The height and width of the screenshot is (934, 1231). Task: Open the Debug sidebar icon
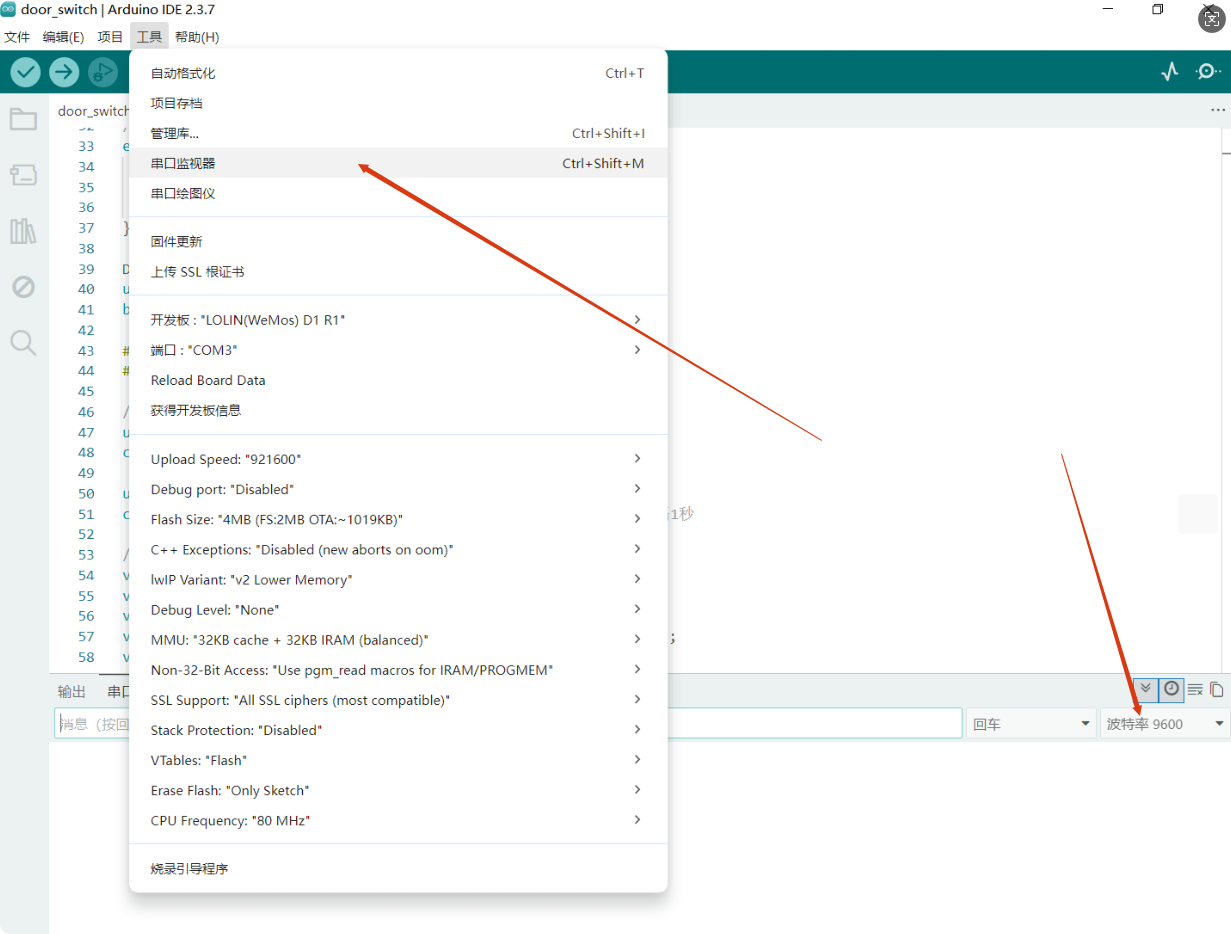point(23,288)
